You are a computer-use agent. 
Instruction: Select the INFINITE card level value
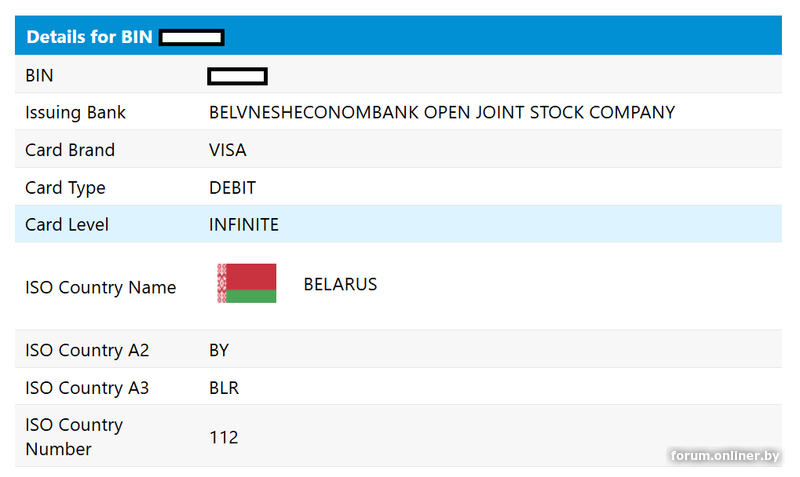click(243, 225)
